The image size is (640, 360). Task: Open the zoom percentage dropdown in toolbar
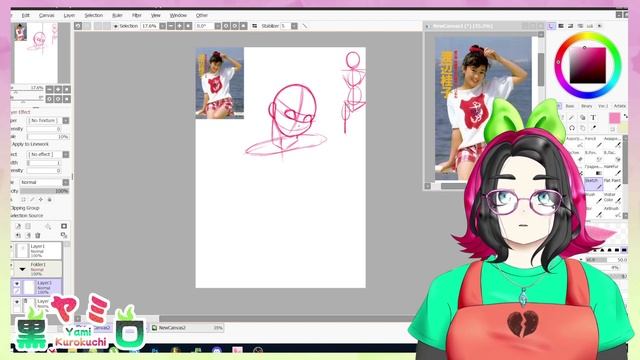(162, 26)
